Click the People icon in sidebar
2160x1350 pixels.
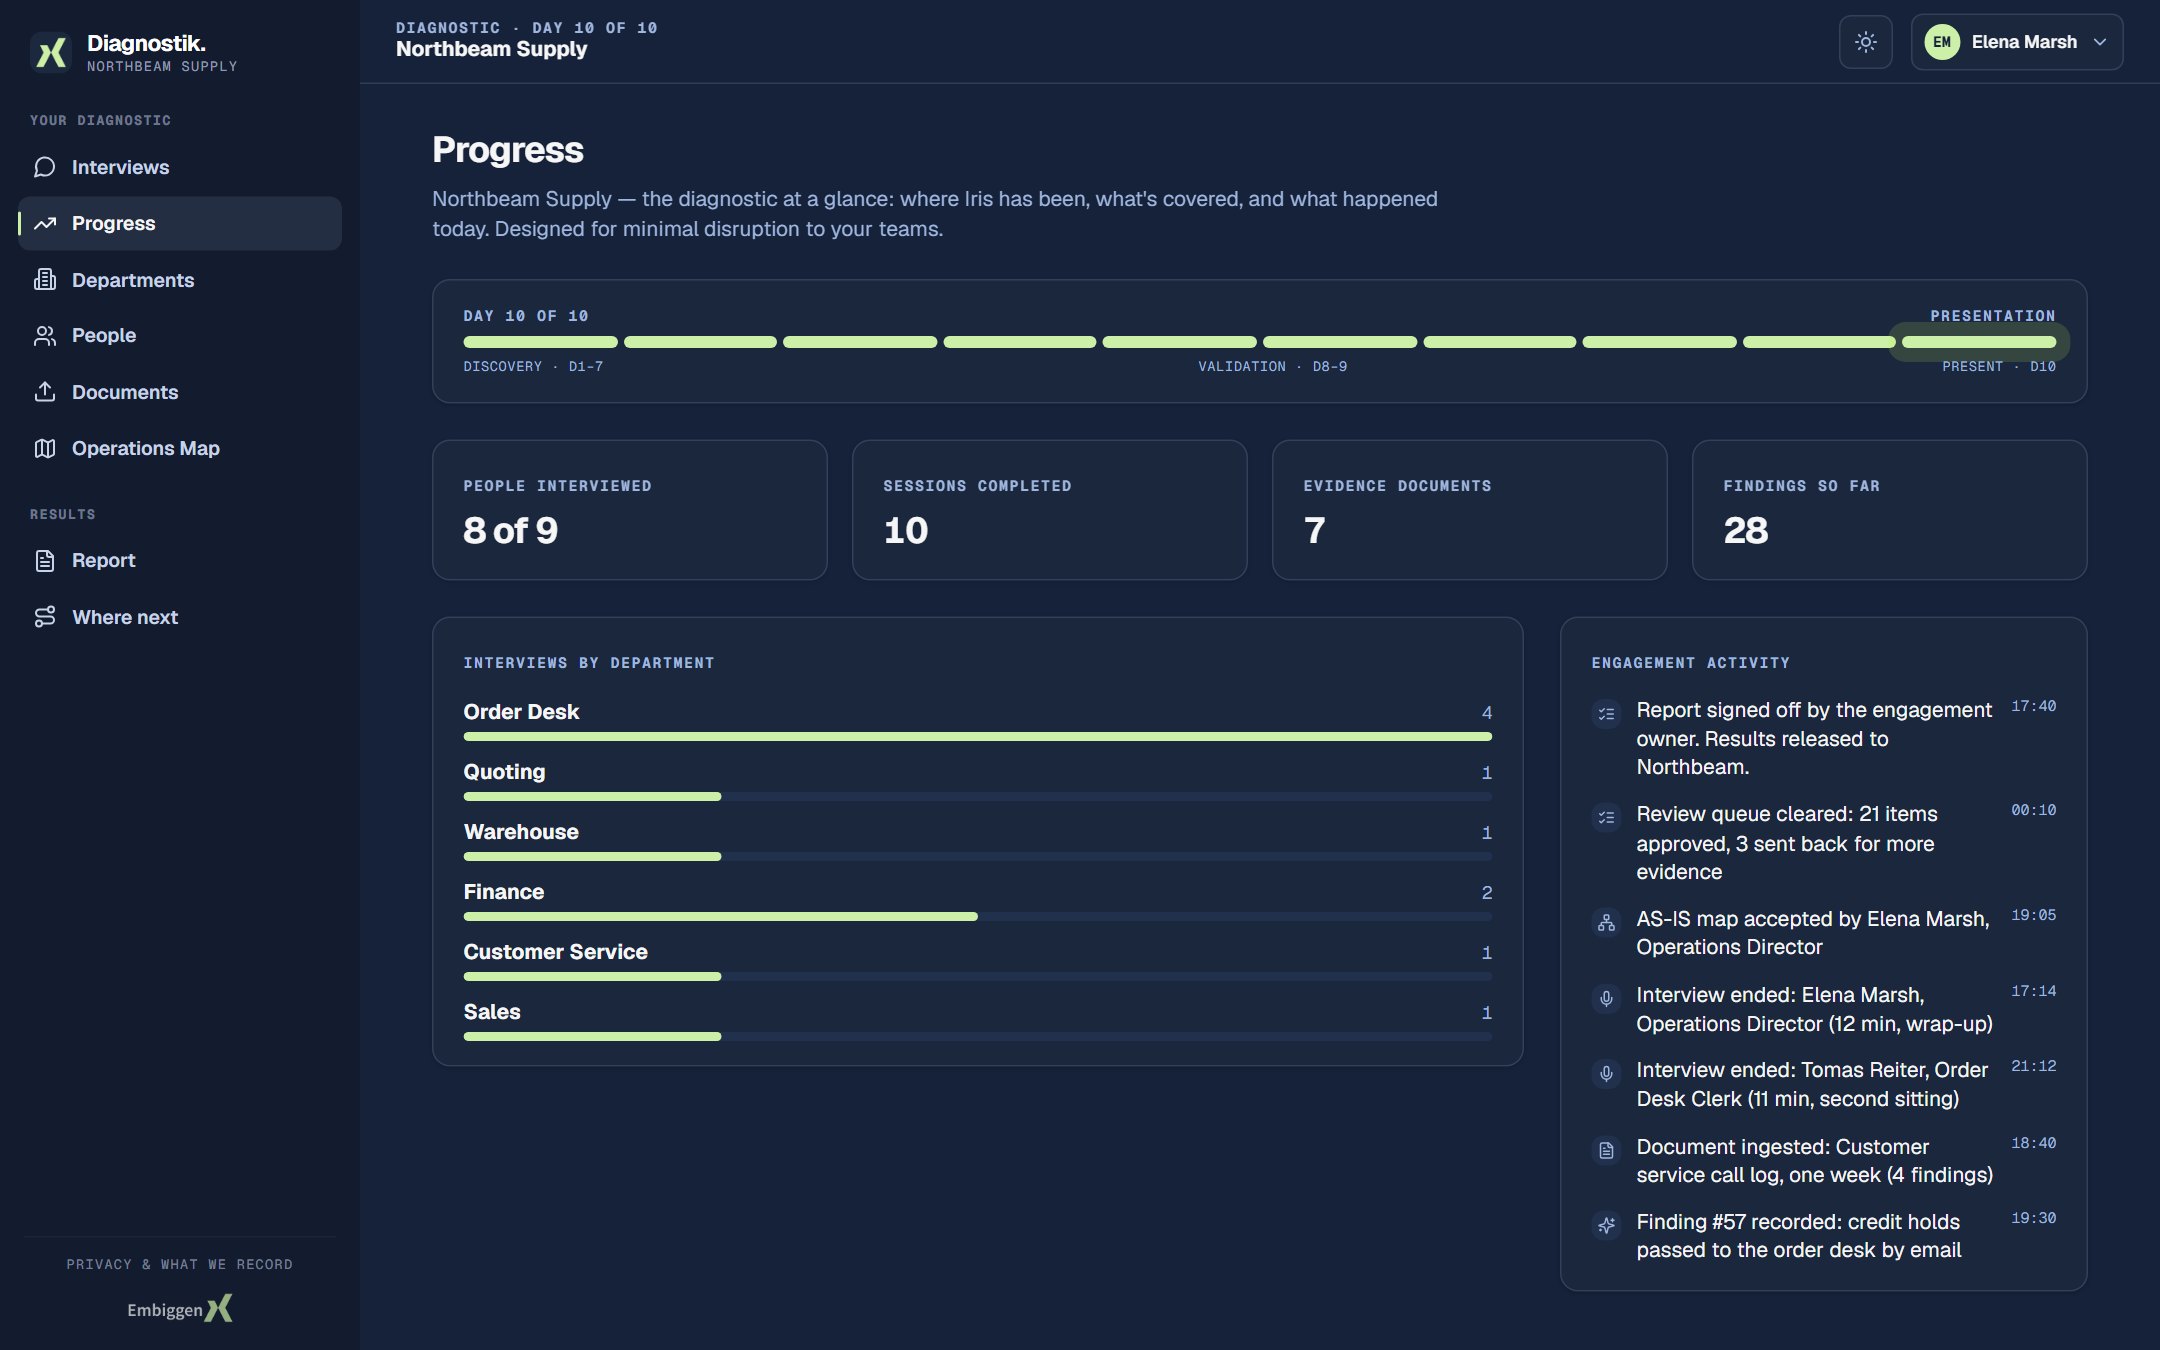tap(45, 336)
